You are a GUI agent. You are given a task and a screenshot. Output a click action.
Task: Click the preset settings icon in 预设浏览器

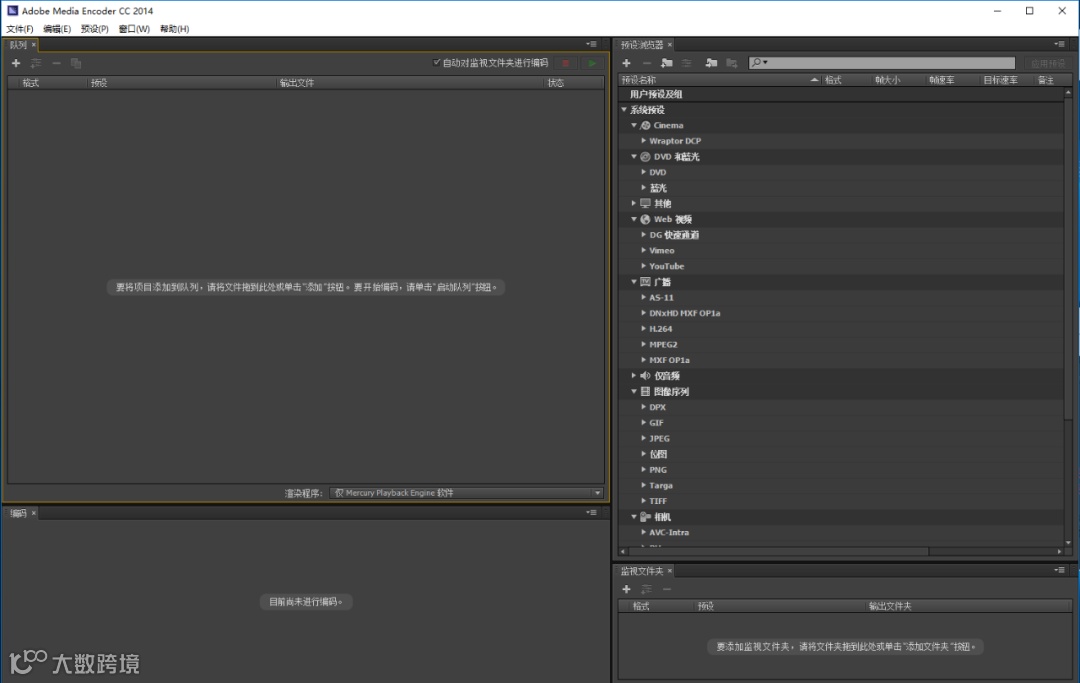(687, 63)
